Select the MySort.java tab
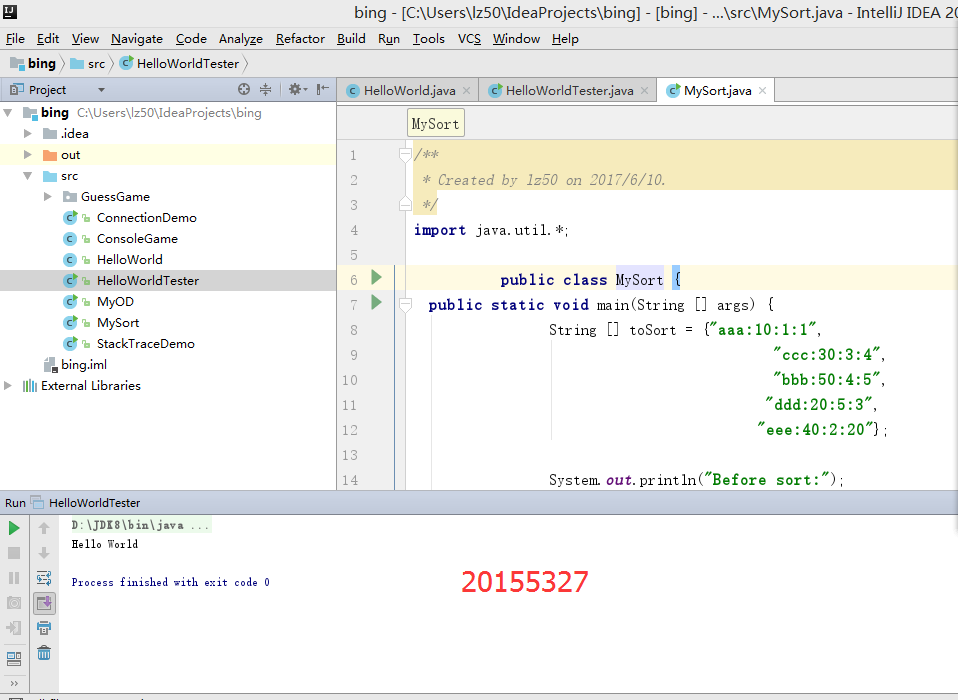Viewport: 958px width, 700px height. 717,90
